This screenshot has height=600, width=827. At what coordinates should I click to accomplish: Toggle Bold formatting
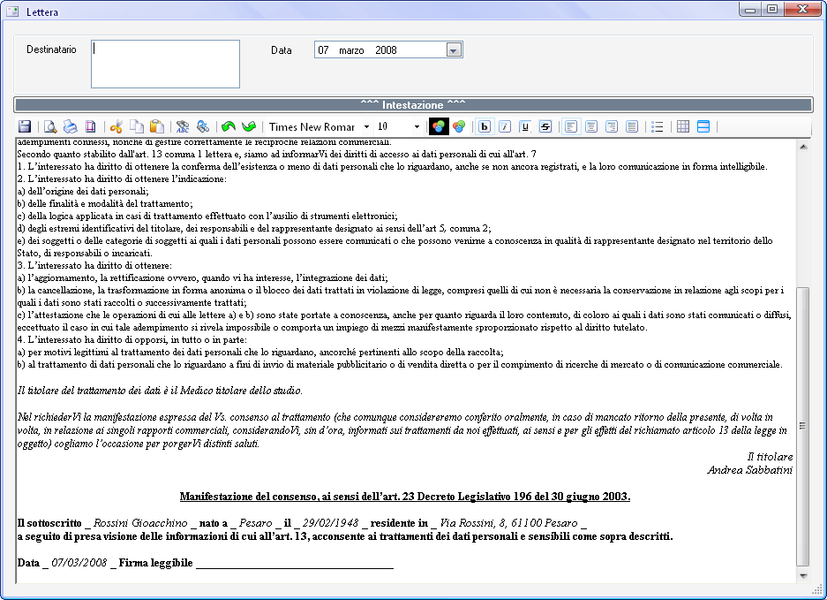(x=485, y=127)
